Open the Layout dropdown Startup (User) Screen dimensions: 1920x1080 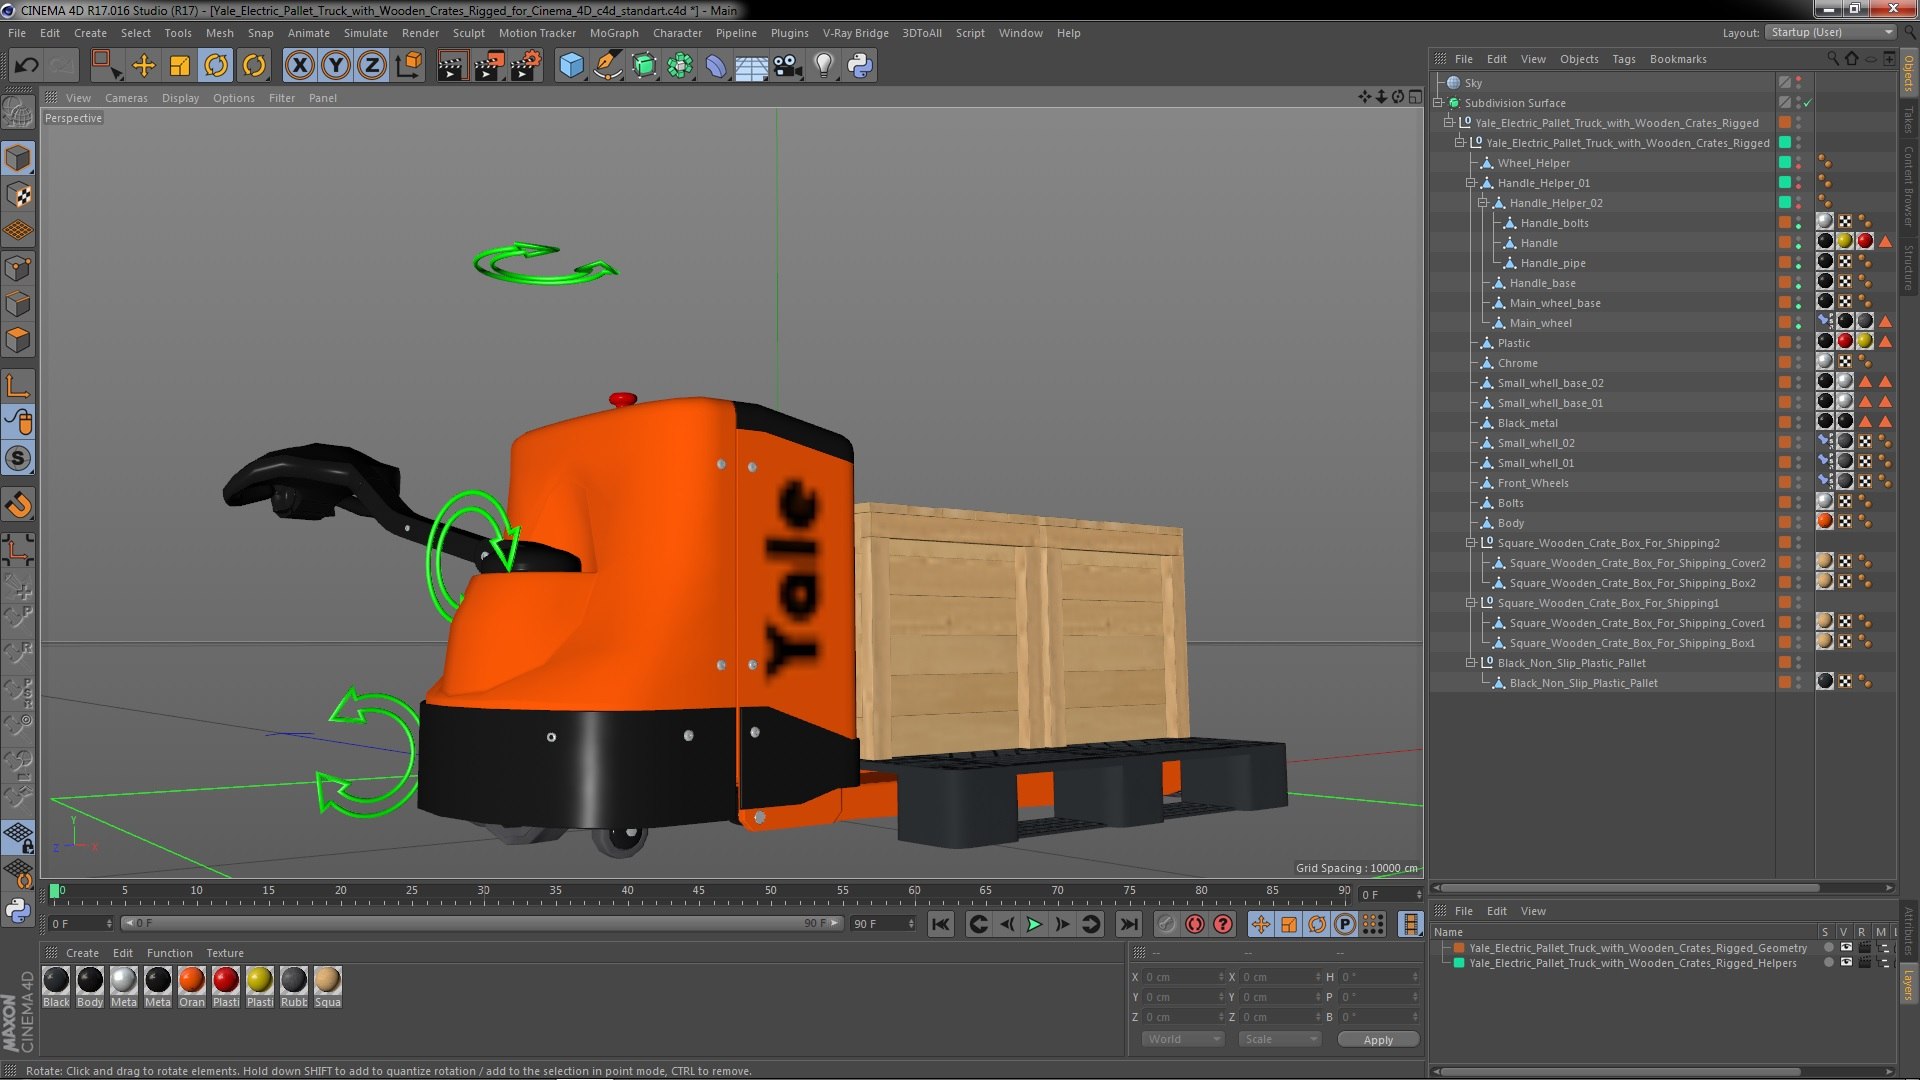[1830, 32]
